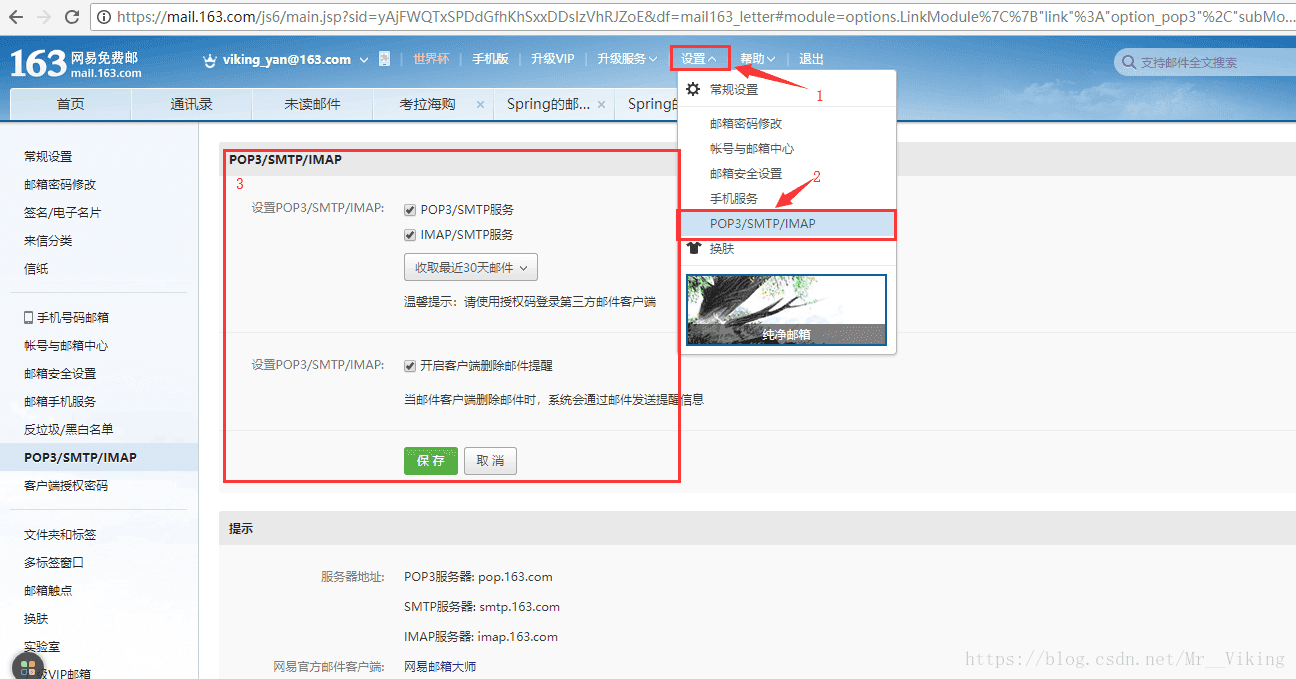
Task: Select 常规设置 in the settings menu
Action: [x=734, y=89]
